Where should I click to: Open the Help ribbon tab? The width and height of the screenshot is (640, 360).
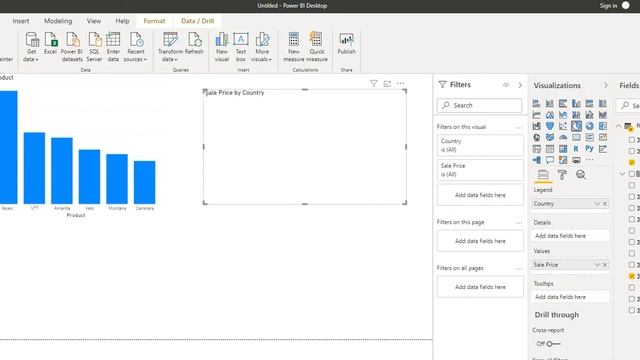coord(122,21)
